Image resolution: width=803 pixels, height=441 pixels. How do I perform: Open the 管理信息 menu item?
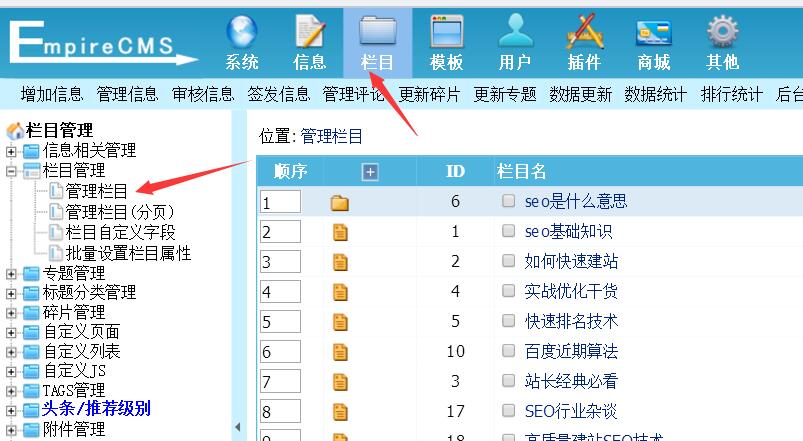(x=127, y=94)
